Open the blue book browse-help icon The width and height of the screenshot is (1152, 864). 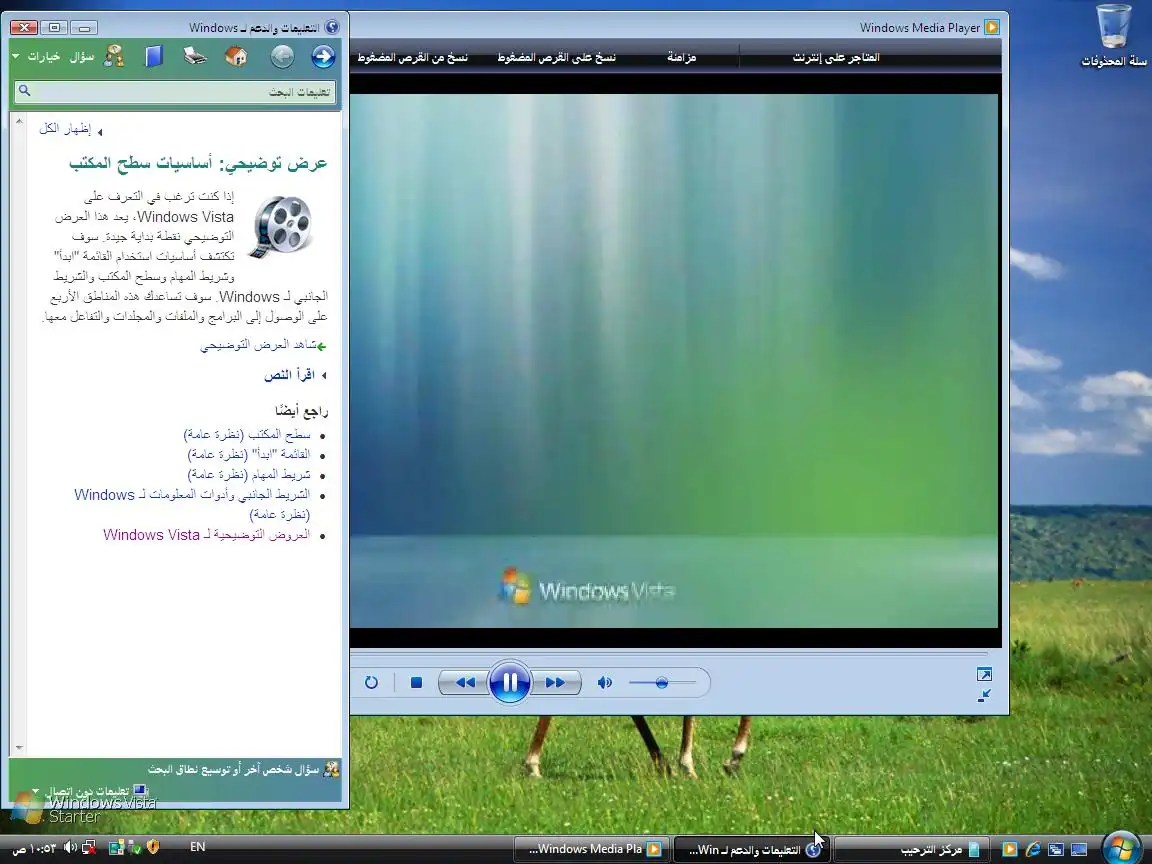coord(154,57)
